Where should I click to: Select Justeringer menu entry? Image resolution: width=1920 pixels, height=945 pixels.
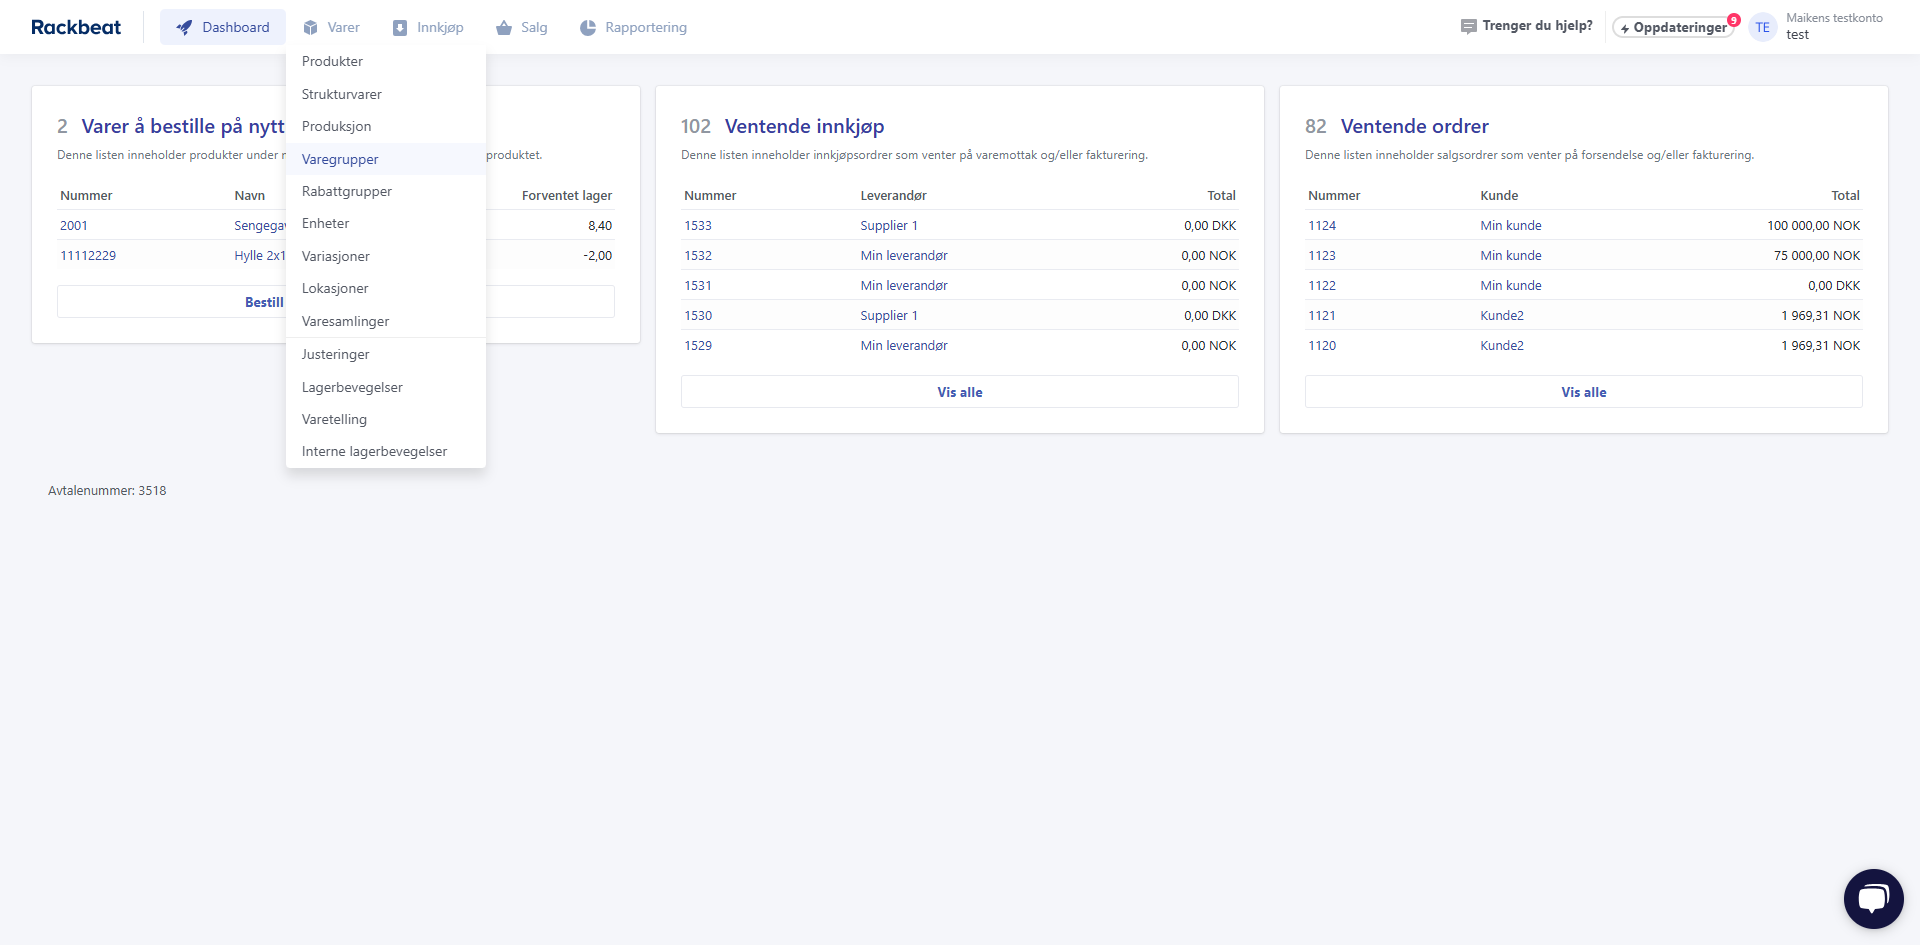[386, 354]
